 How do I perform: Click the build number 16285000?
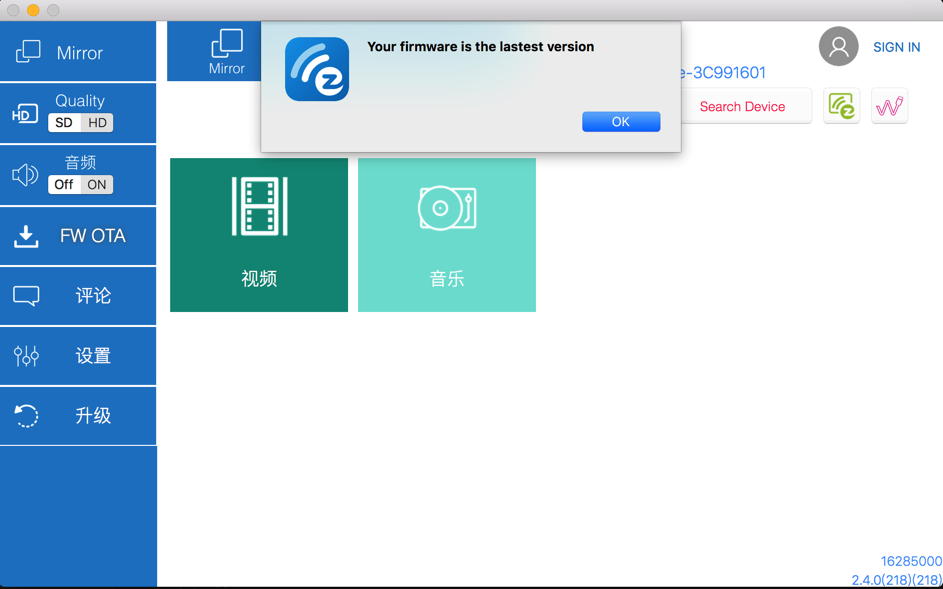point(911,561)
